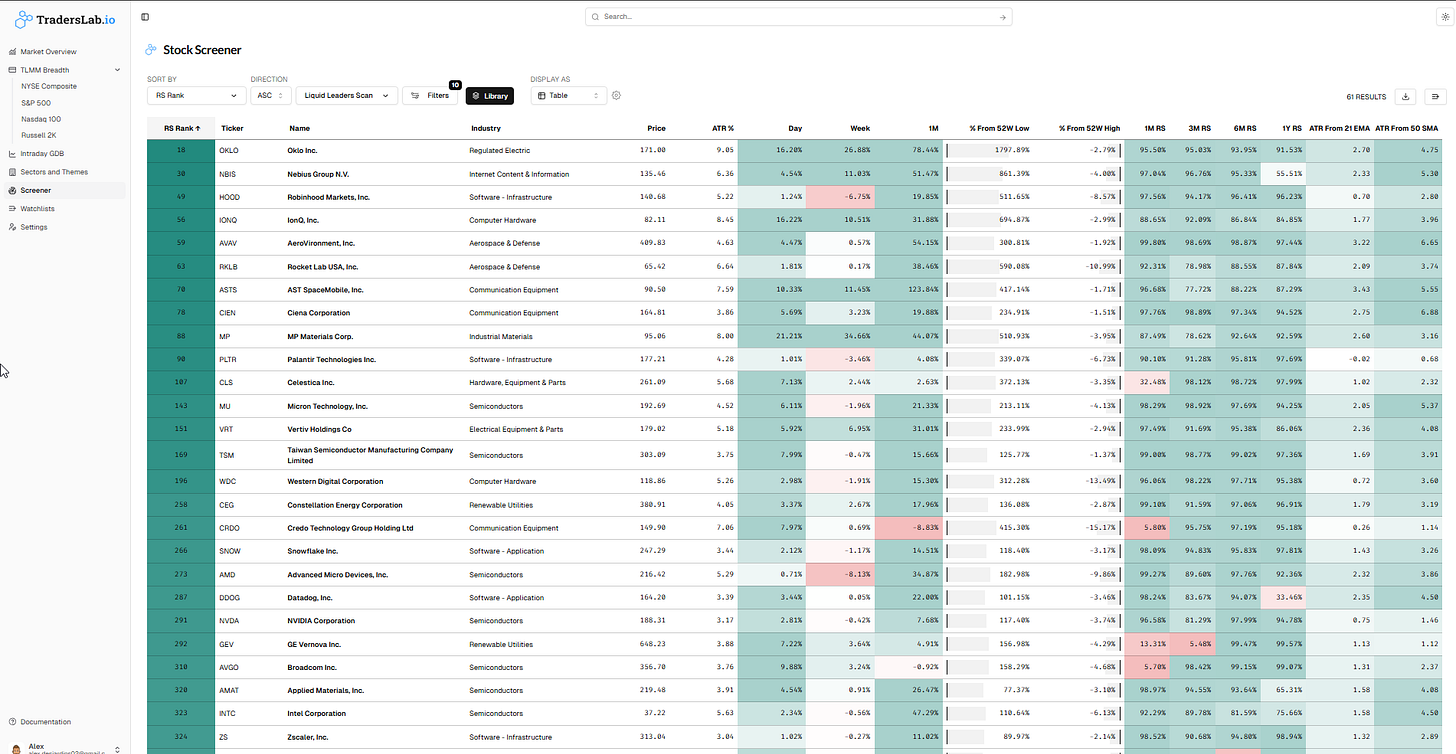This screenshot has width=1456, height=754.
Task: Click the Regulated Electric industry cell
Action: tap(500, 150)
